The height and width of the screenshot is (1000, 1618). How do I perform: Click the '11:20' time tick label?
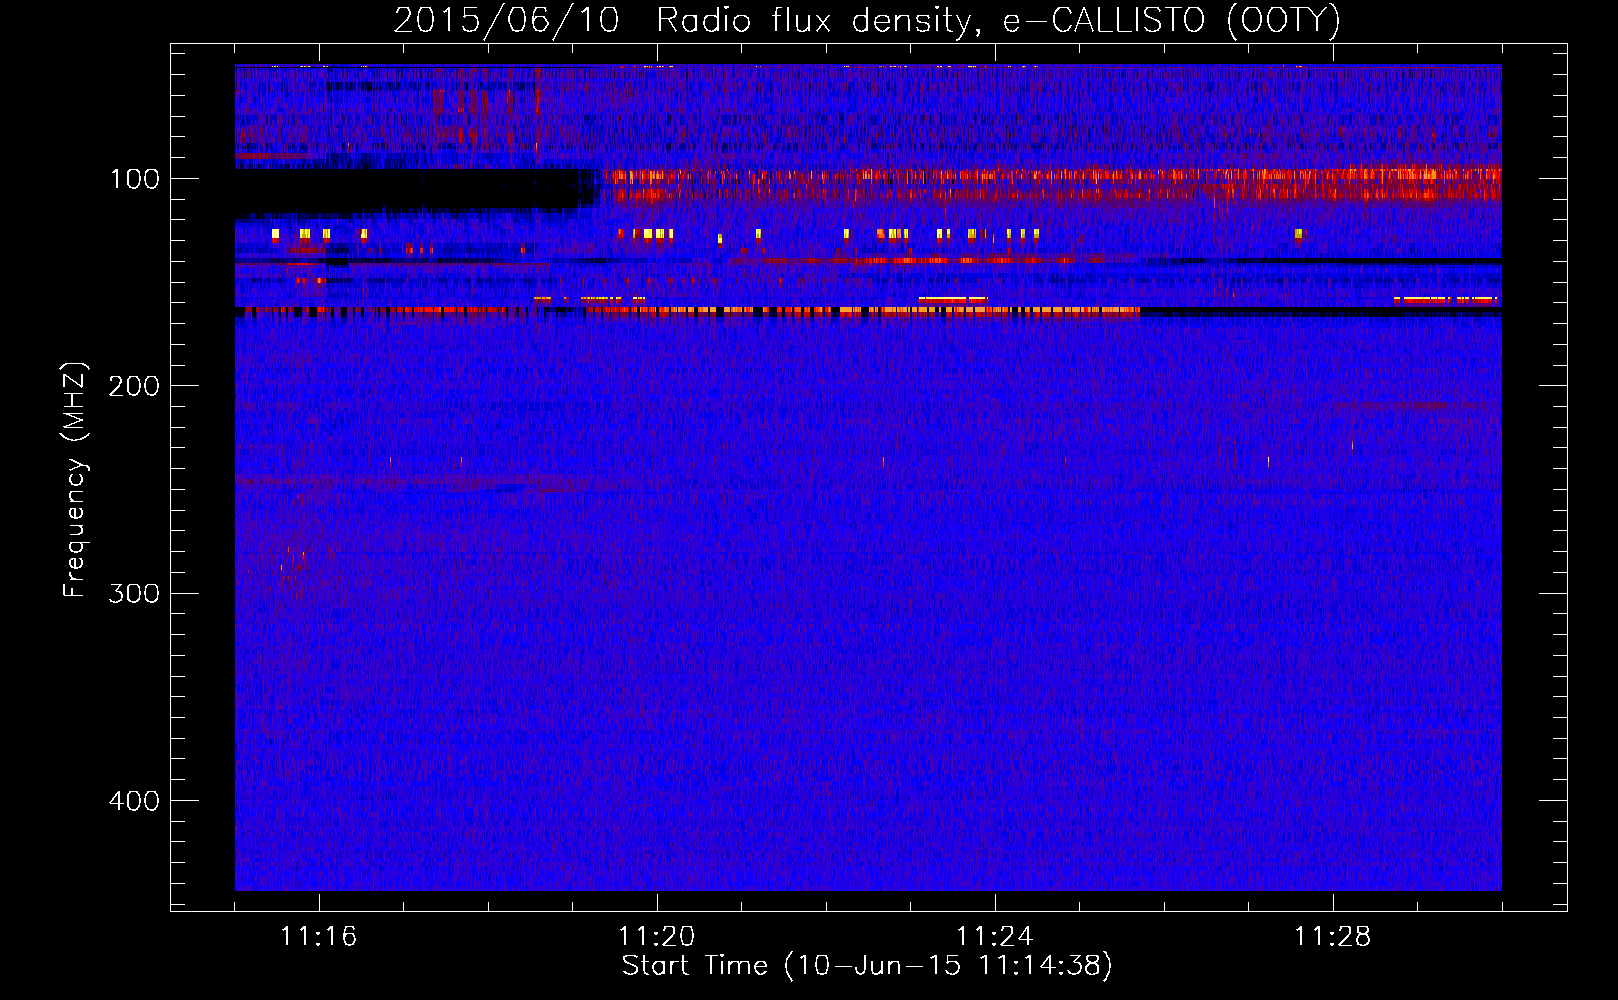click(656, 937)
